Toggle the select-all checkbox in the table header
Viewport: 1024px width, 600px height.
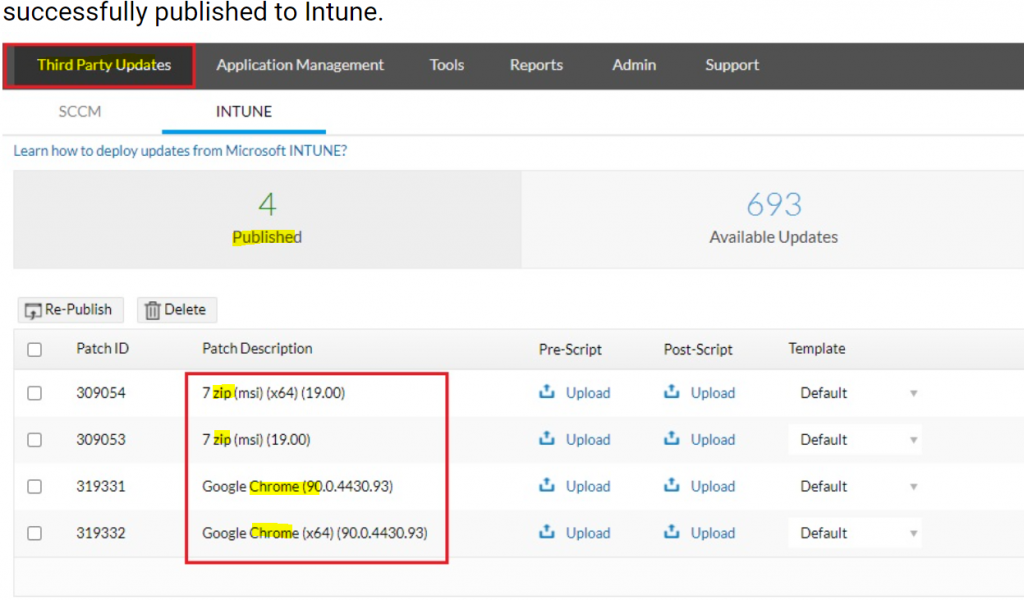coord(35,350)
